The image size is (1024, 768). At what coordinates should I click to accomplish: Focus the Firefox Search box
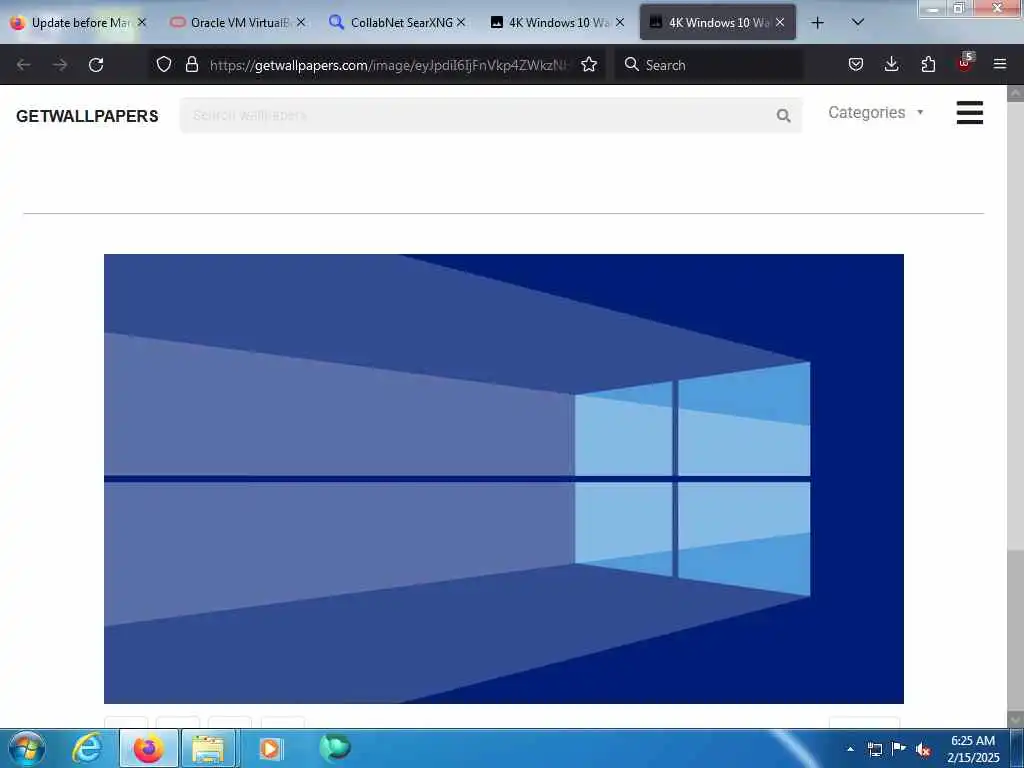pos(708,65)
